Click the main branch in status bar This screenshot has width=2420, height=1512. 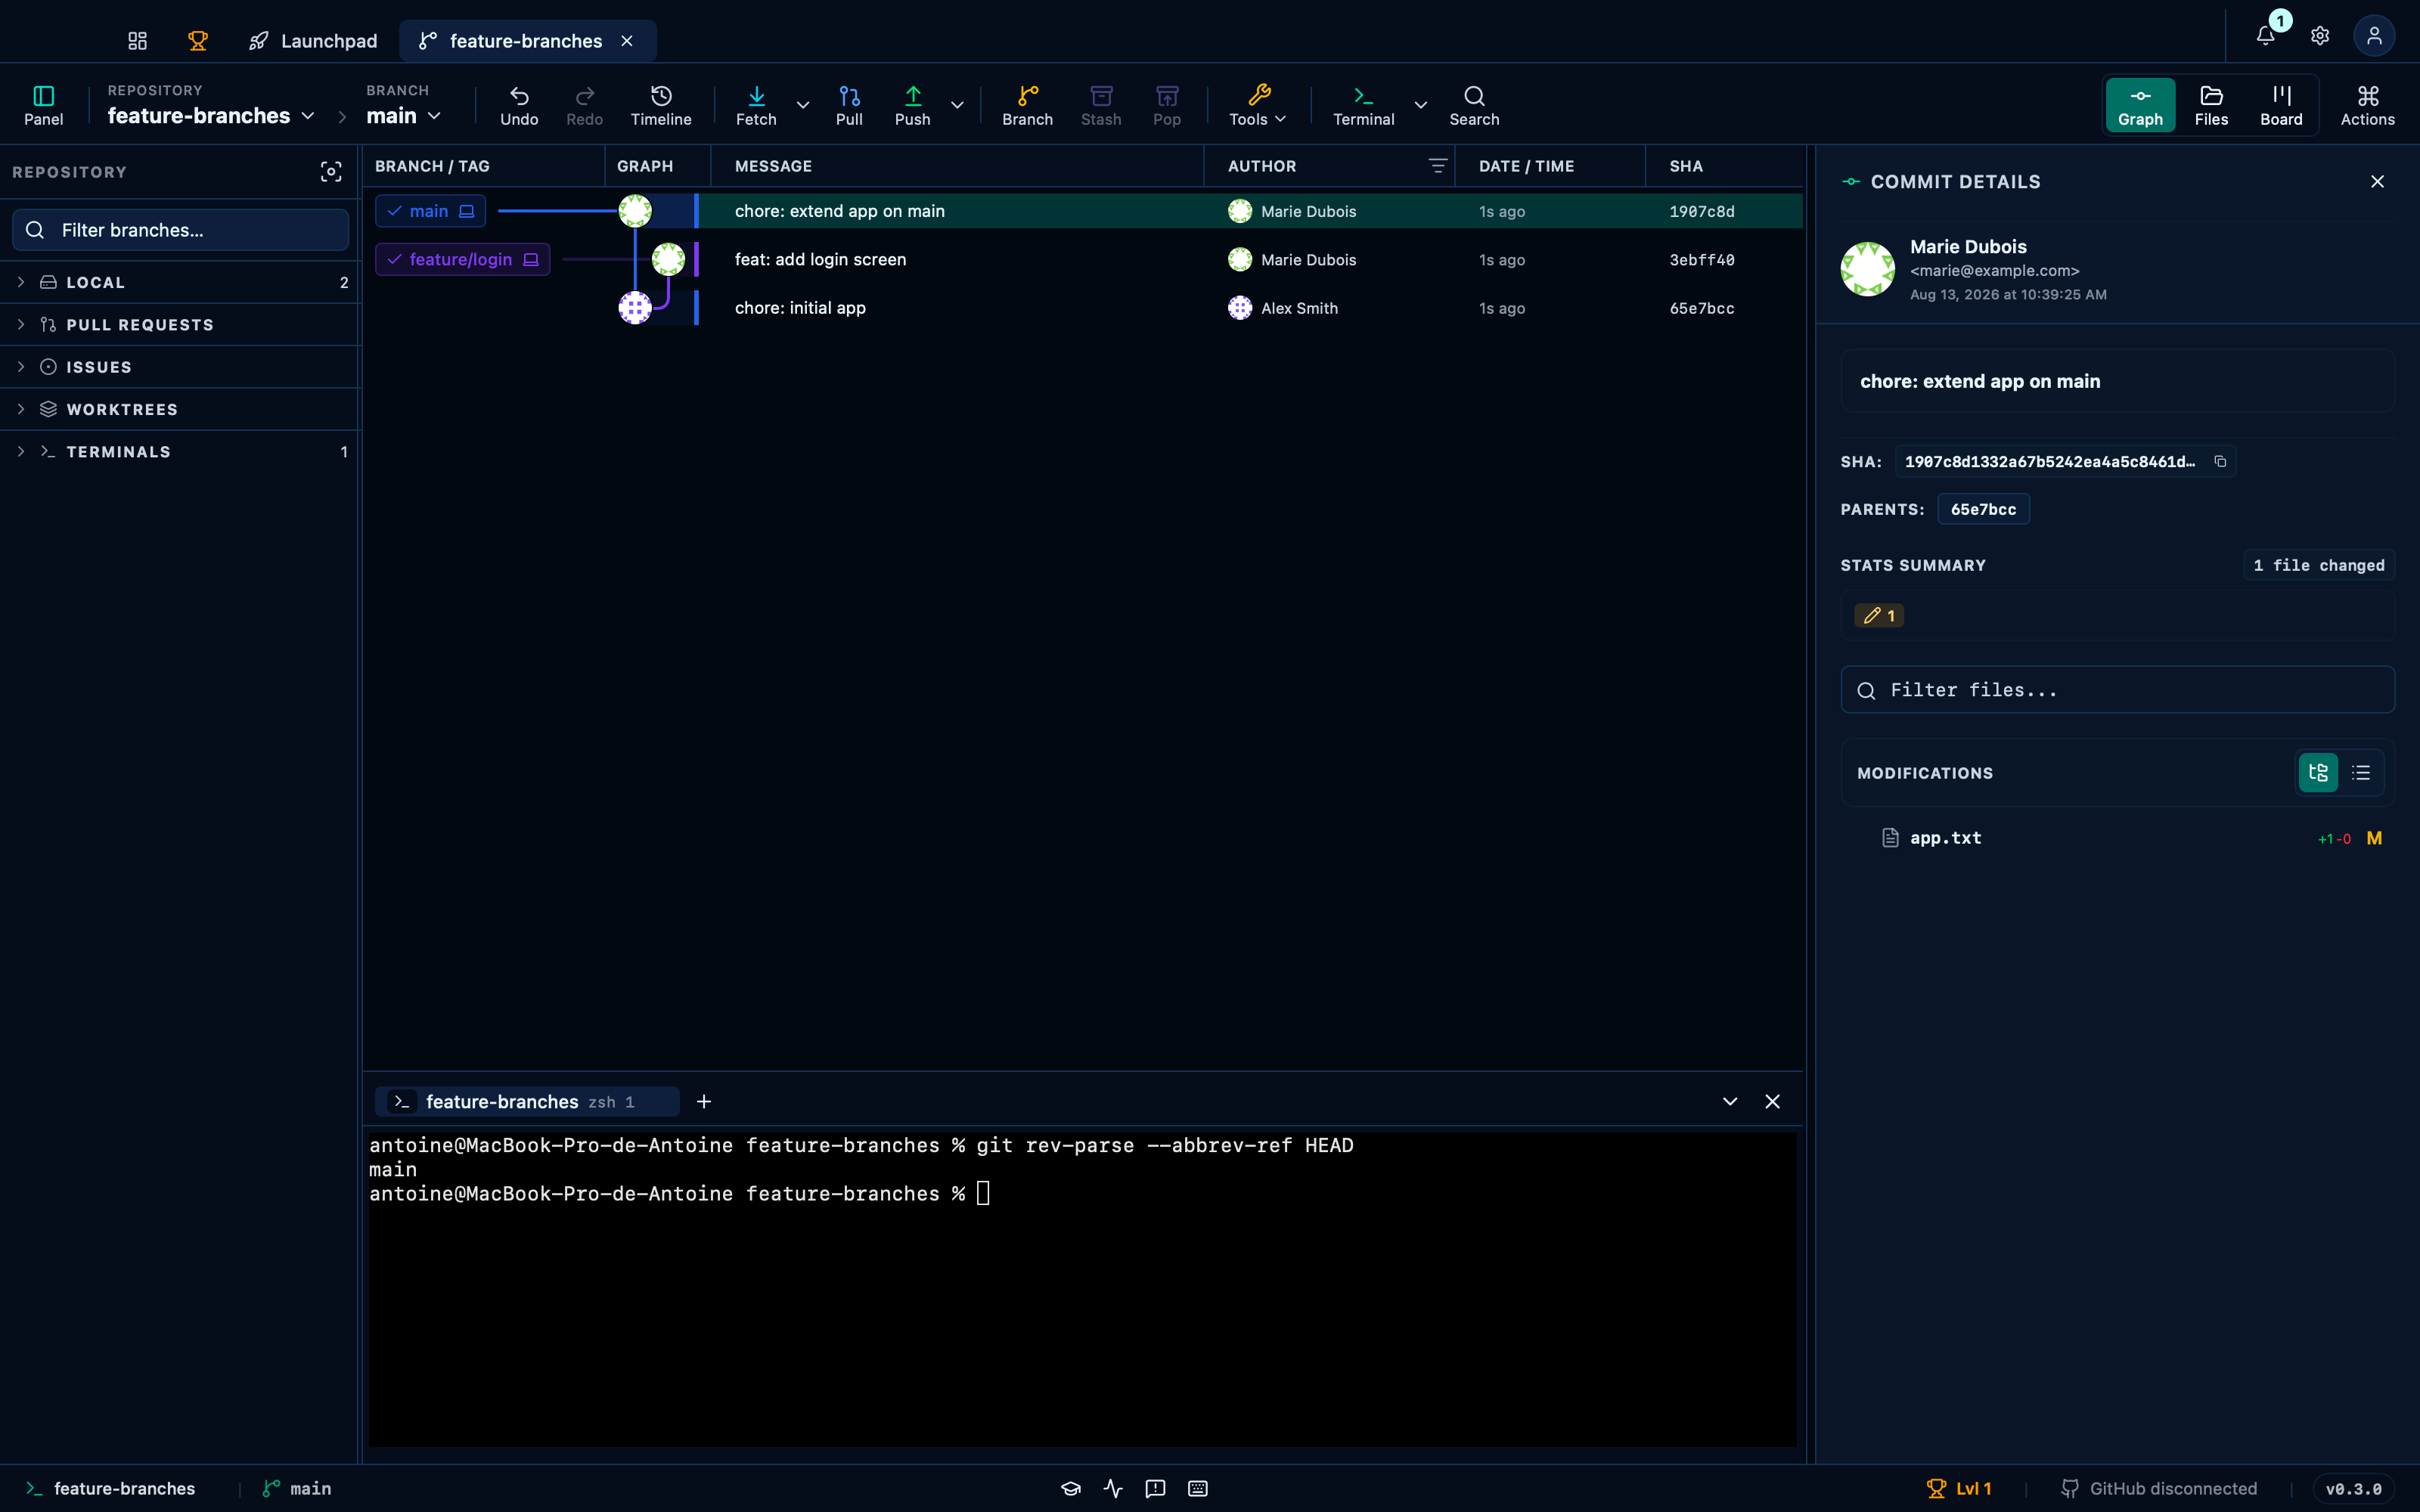coord(297,1488)
